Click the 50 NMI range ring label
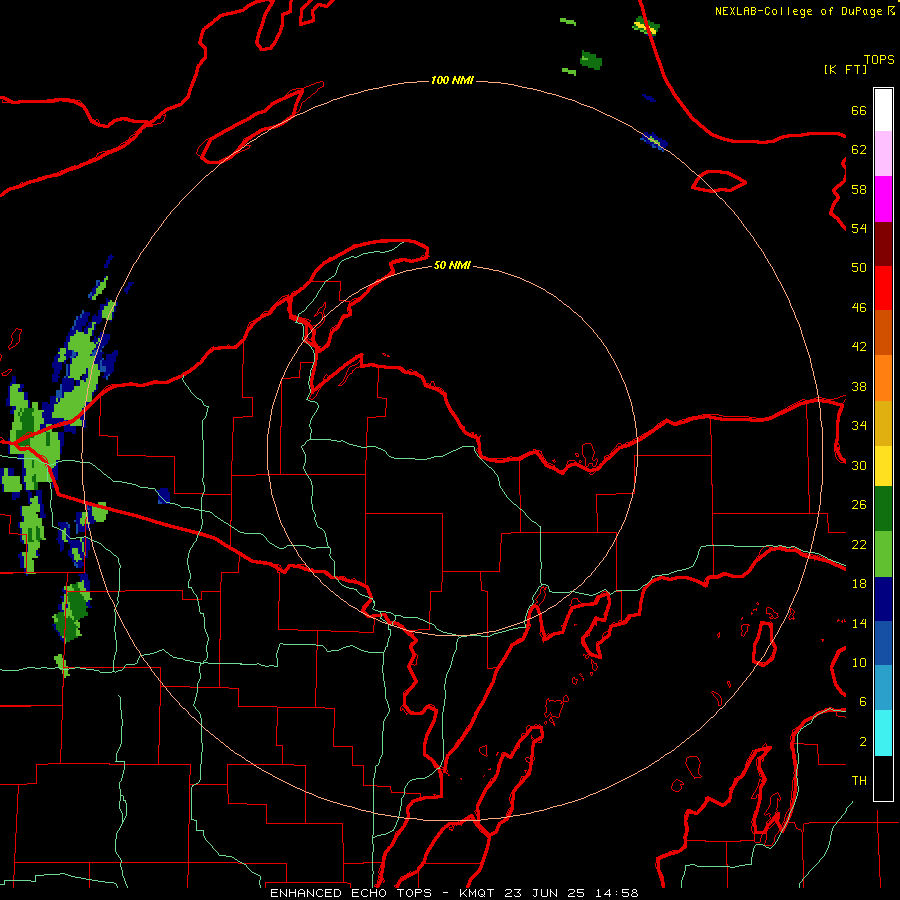Image resolution: width=900 pixels, height=900 pixels. click(x=452, y=265)
